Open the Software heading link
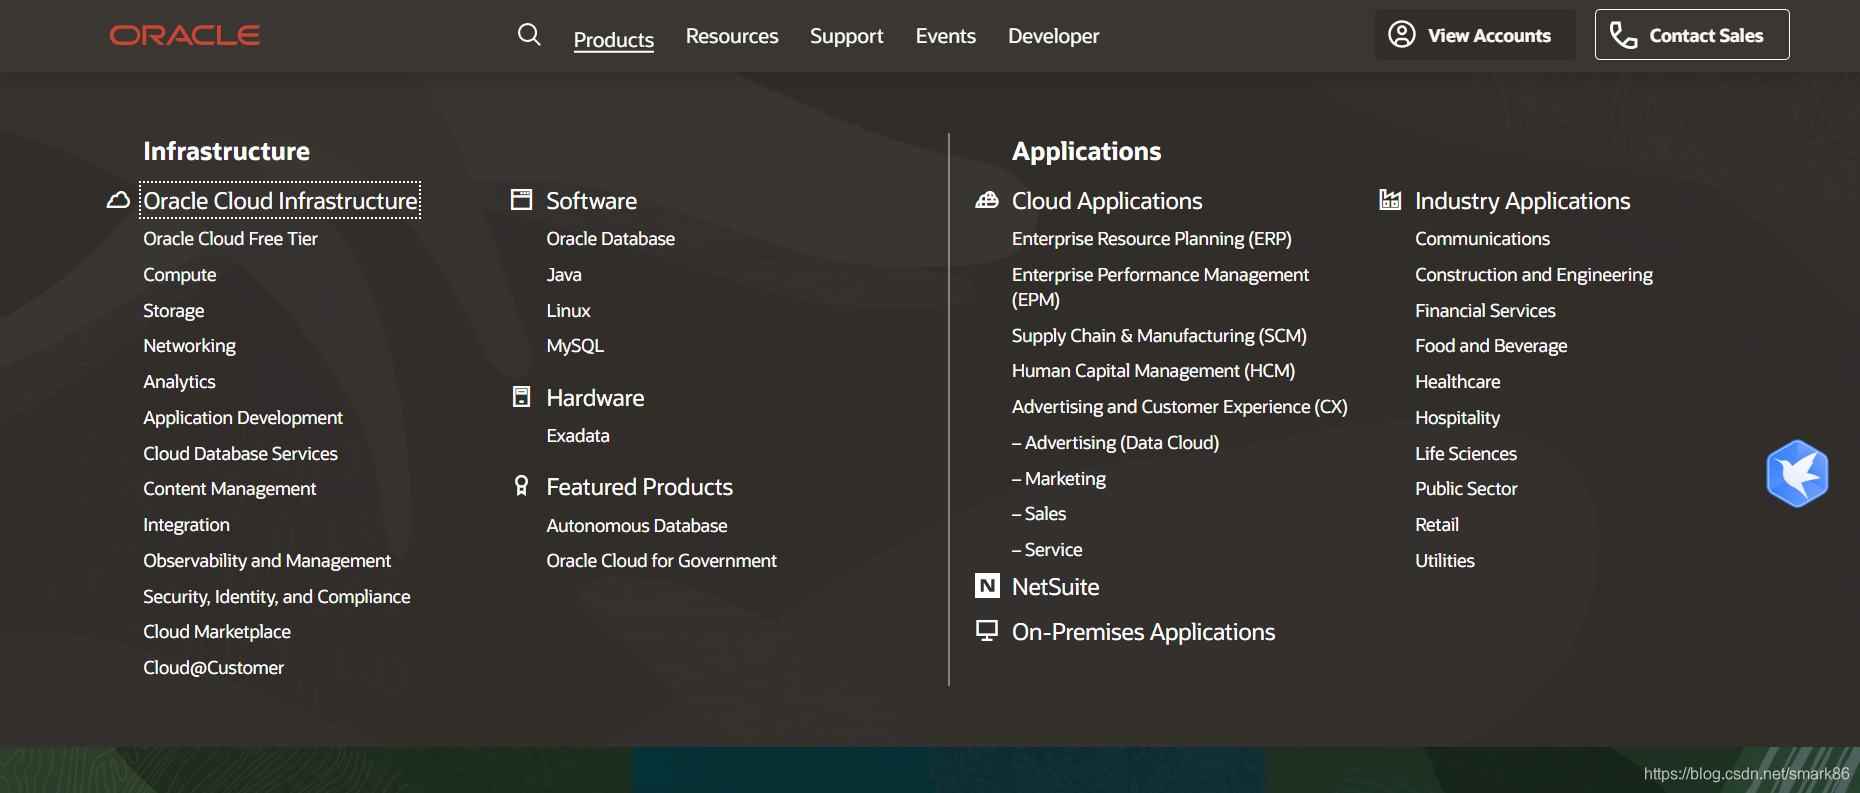Viewport: 1860px width, 793px height. (x=592, y=201)
